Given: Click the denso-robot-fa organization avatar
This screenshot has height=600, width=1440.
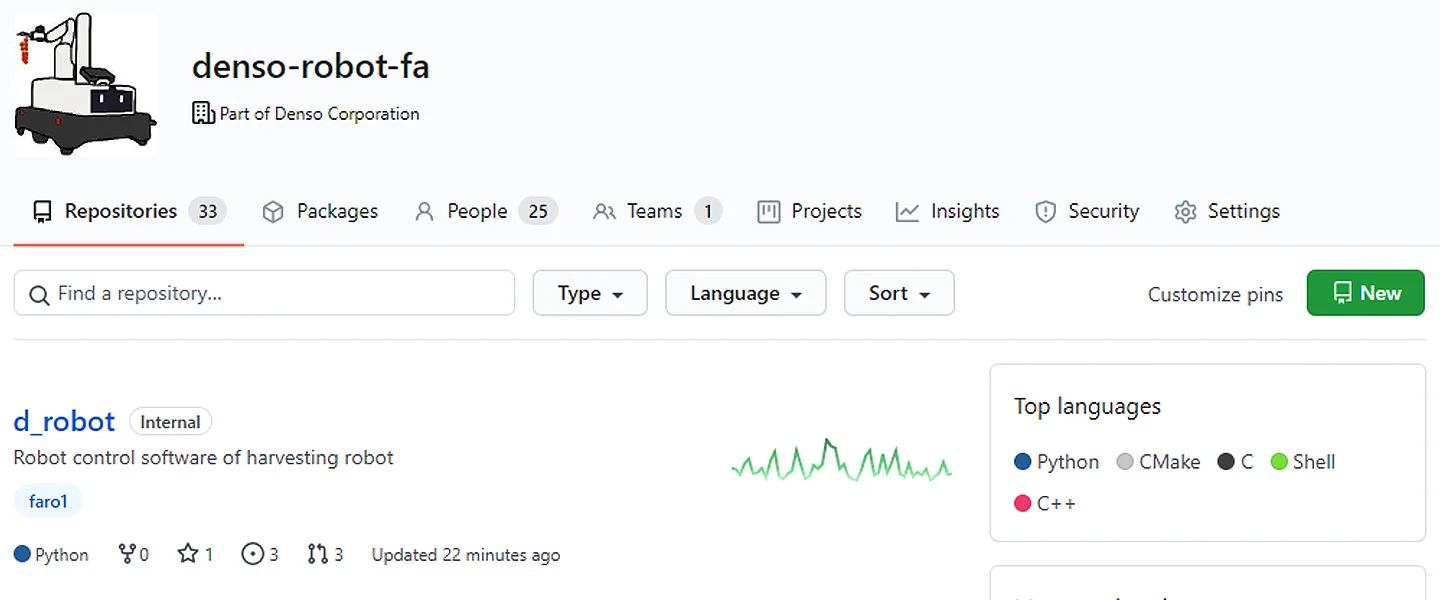Looking at the screenshot, I should [x=86, y=84].
